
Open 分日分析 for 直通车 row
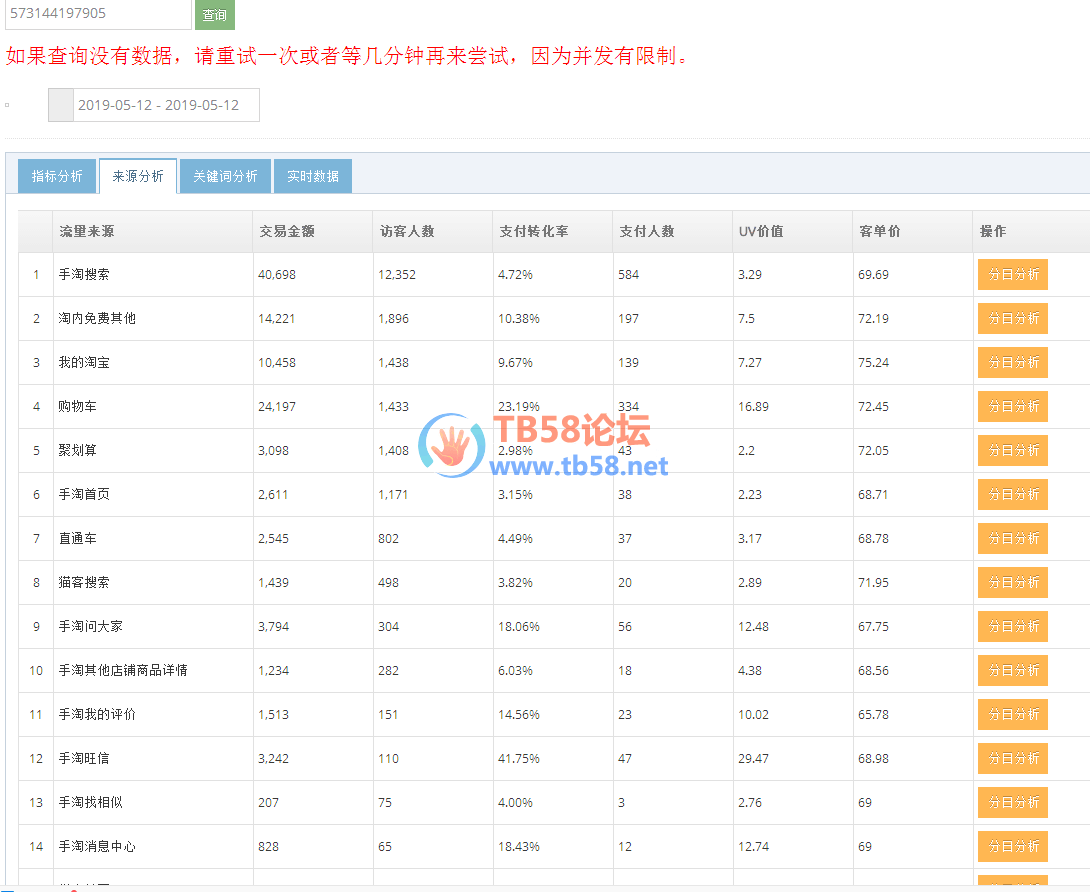(x=1013, y=538)
